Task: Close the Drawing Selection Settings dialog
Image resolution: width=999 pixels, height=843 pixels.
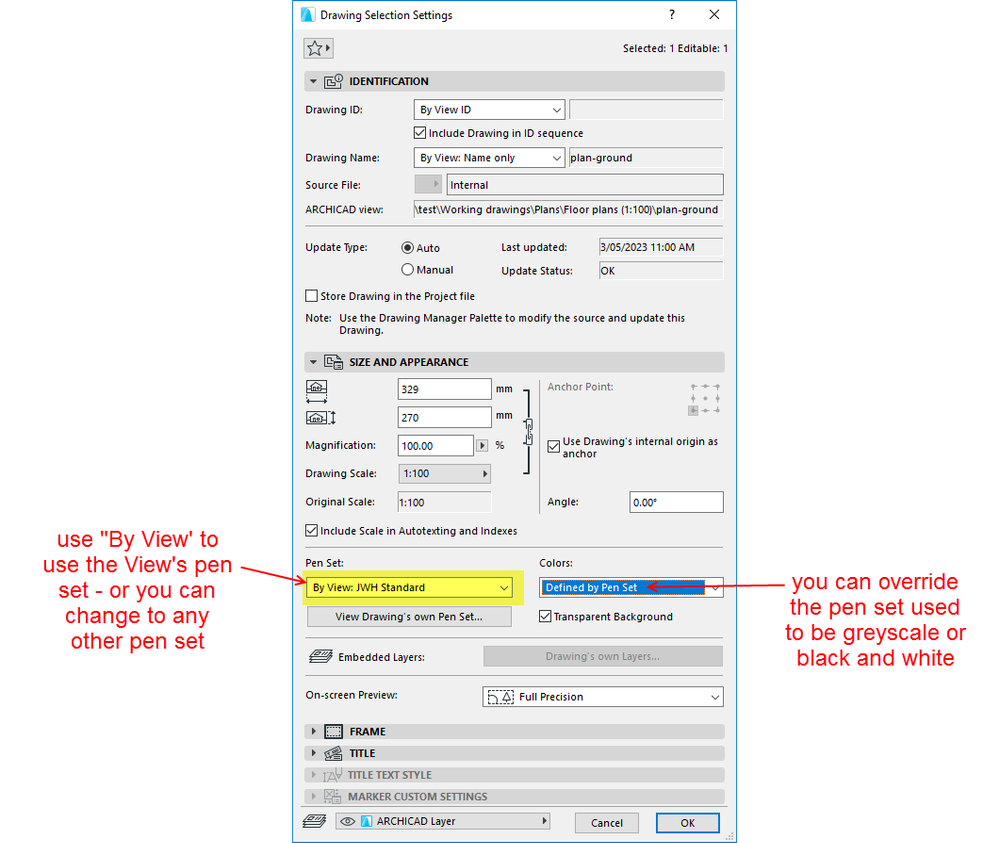Action: coord(714,15)
